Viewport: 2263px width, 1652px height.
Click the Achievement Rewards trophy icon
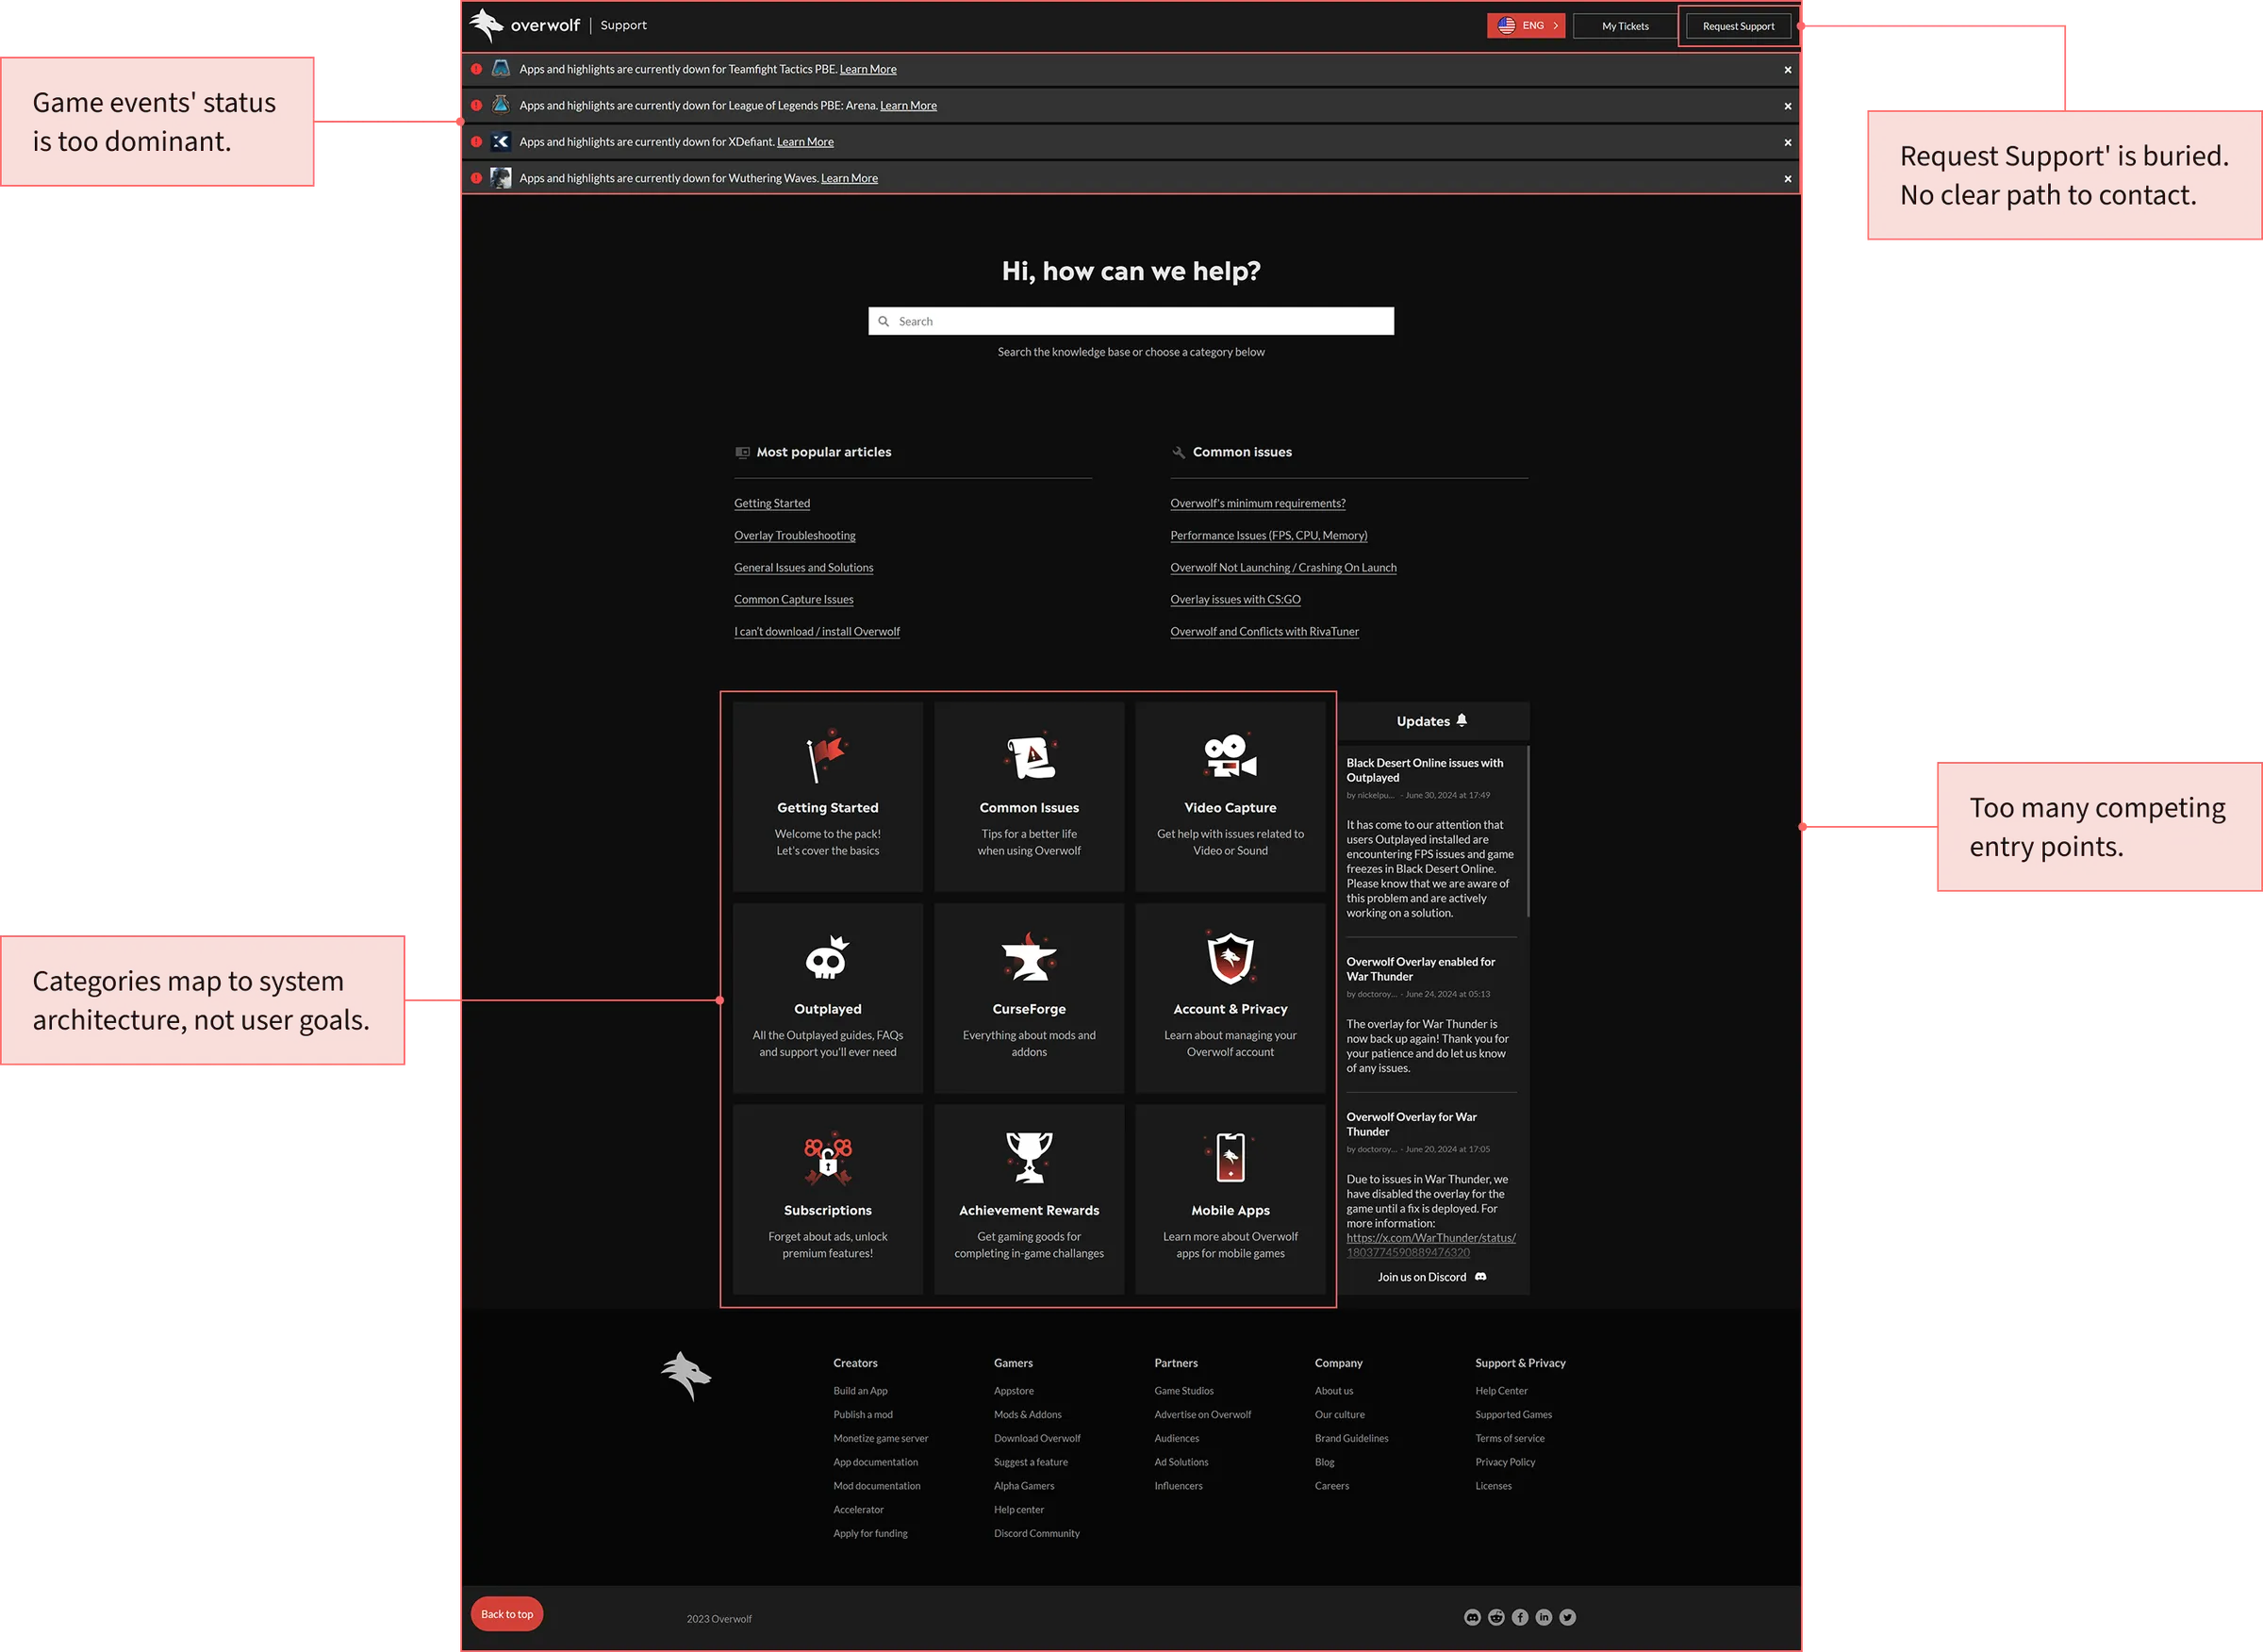1029,1158
